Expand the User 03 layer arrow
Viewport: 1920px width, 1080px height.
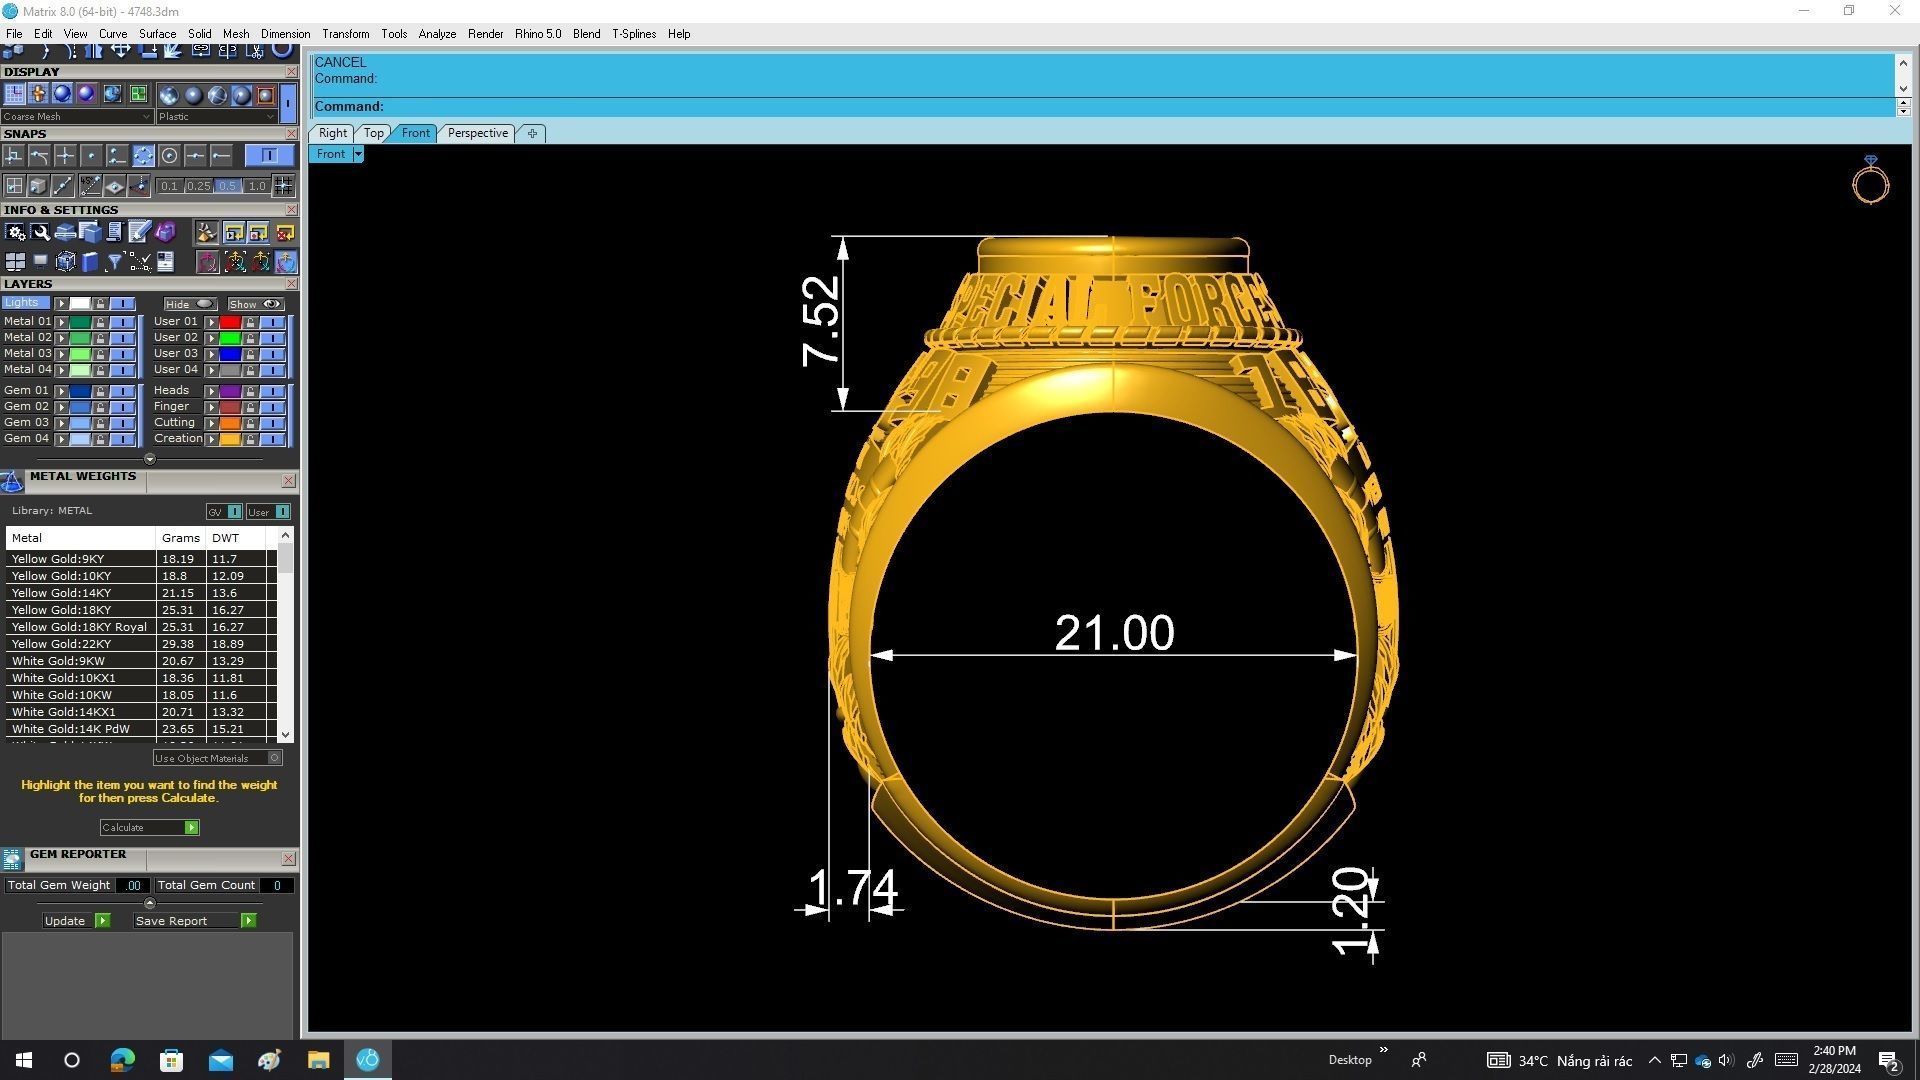(212, 354)
